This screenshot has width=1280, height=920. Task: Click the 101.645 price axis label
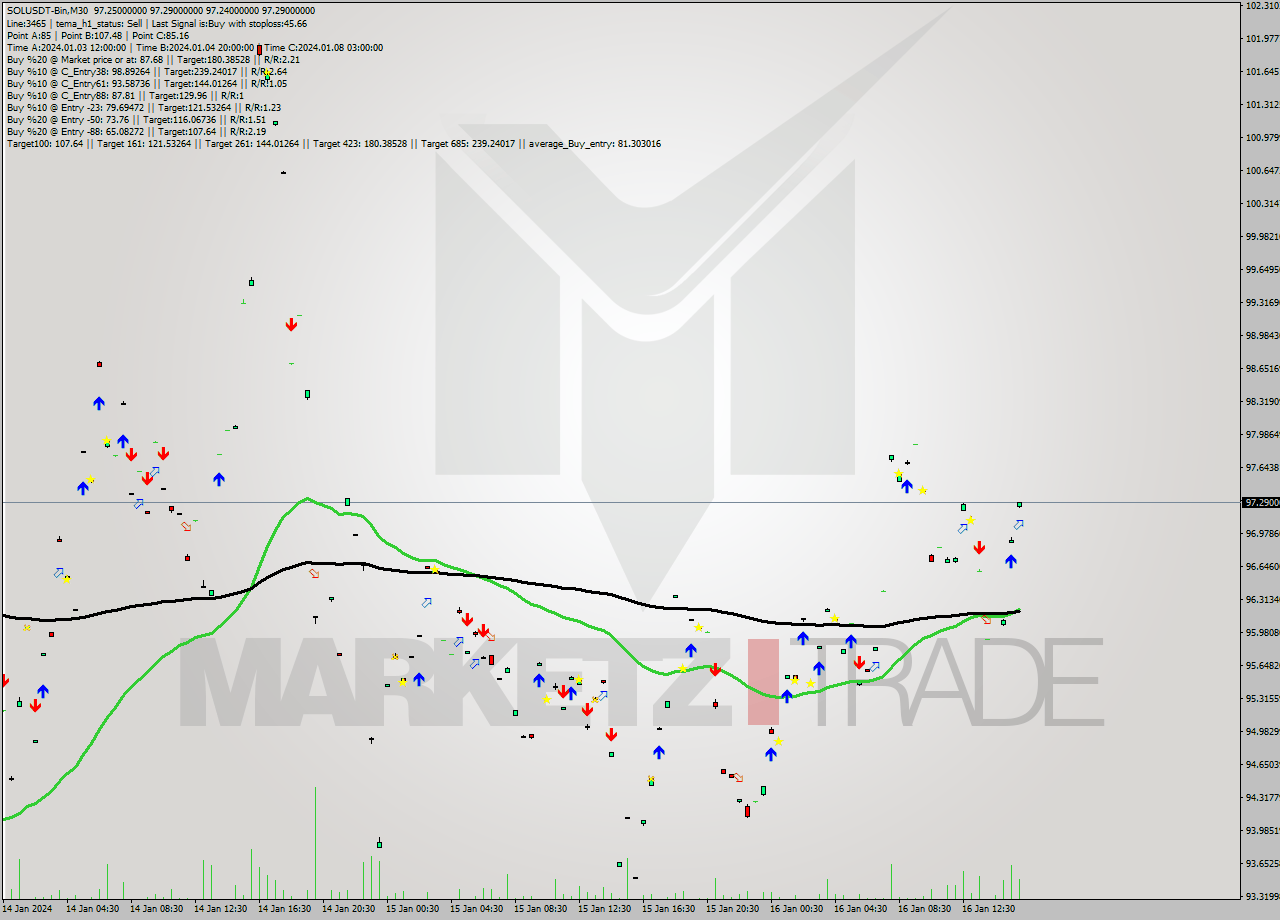click(1262, 72)
